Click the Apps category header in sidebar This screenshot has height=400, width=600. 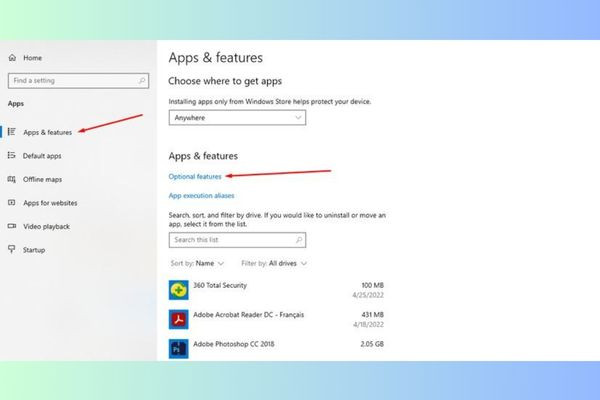pyautogui.click(x=16, y=104)
